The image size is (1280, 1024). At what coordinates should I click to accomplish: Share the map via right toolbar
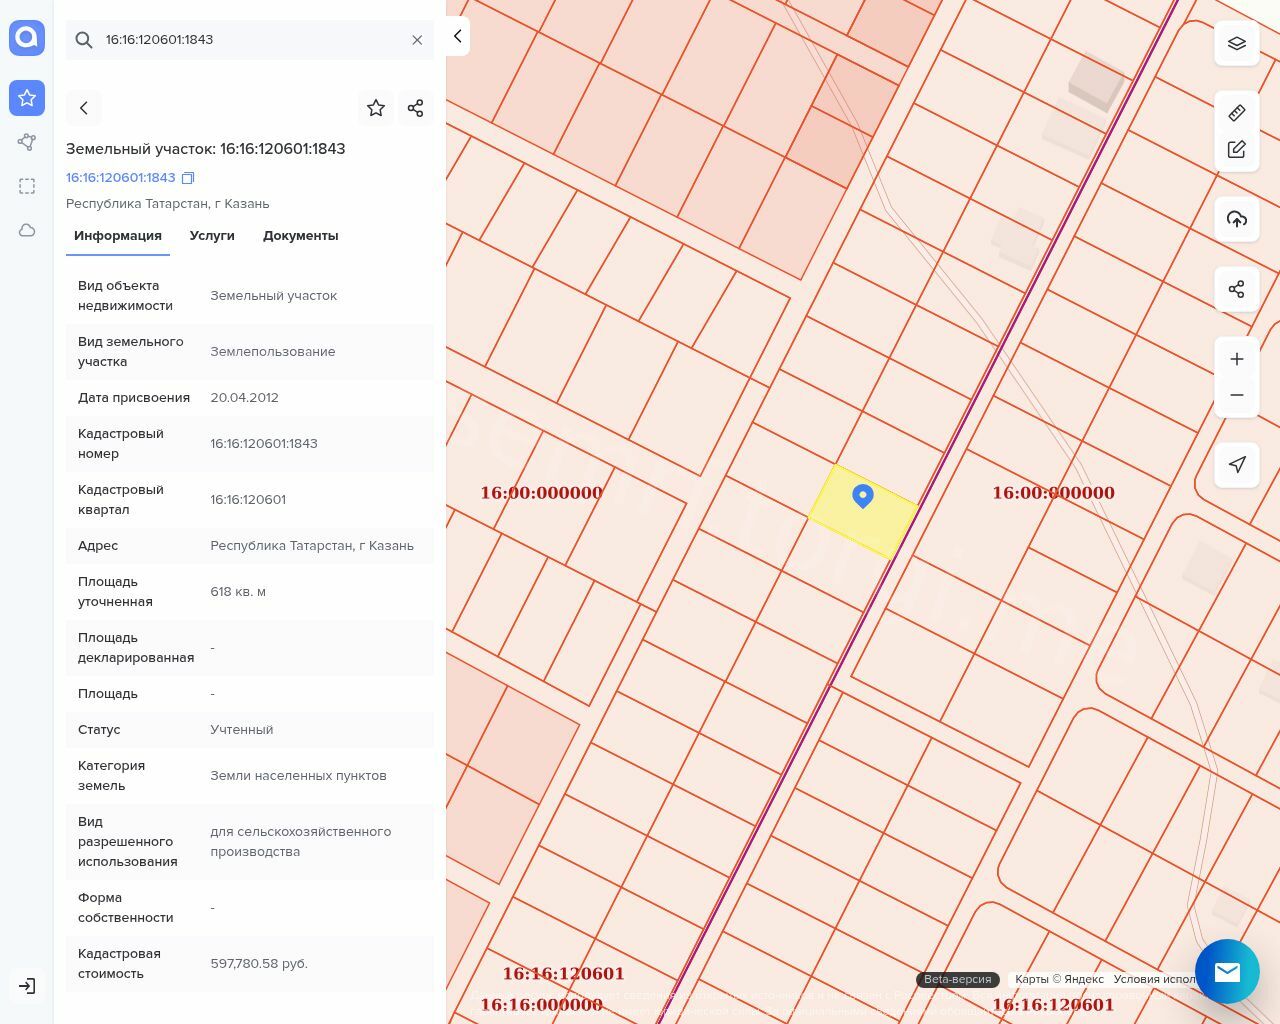(1237, 289)
